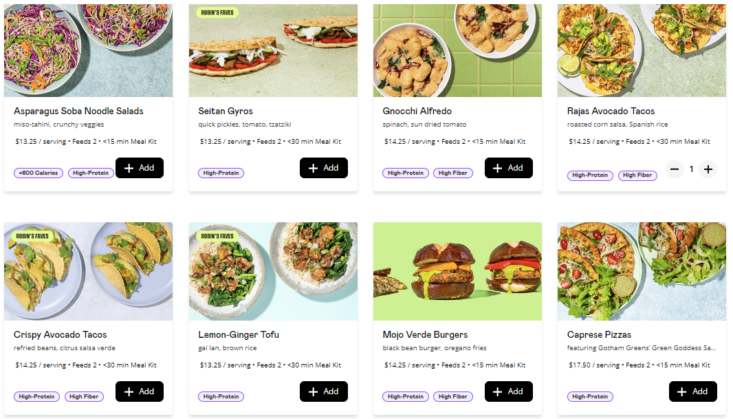733x419 pixels.
Task: Decrease Rajas Avocado Tacos quantity
Action: point(674,169)
